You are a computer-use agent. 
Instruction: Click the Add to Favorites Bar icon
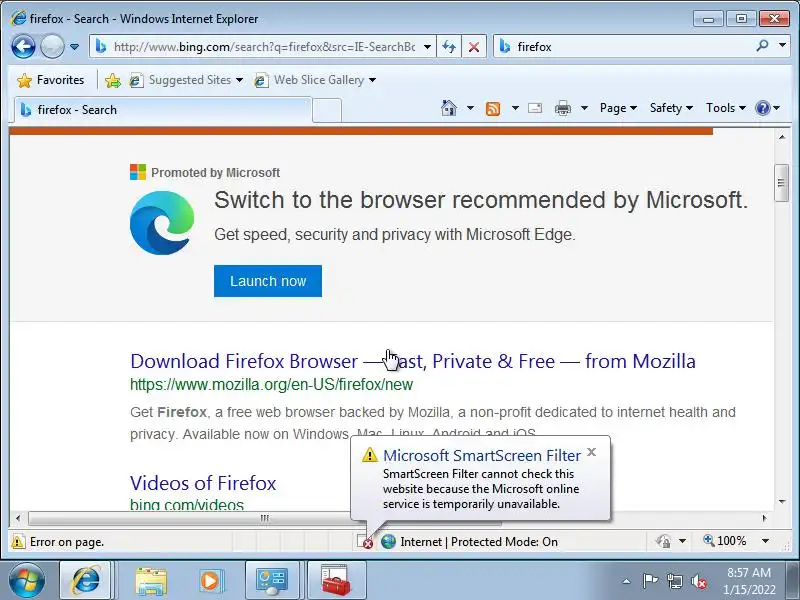(113, 80)
